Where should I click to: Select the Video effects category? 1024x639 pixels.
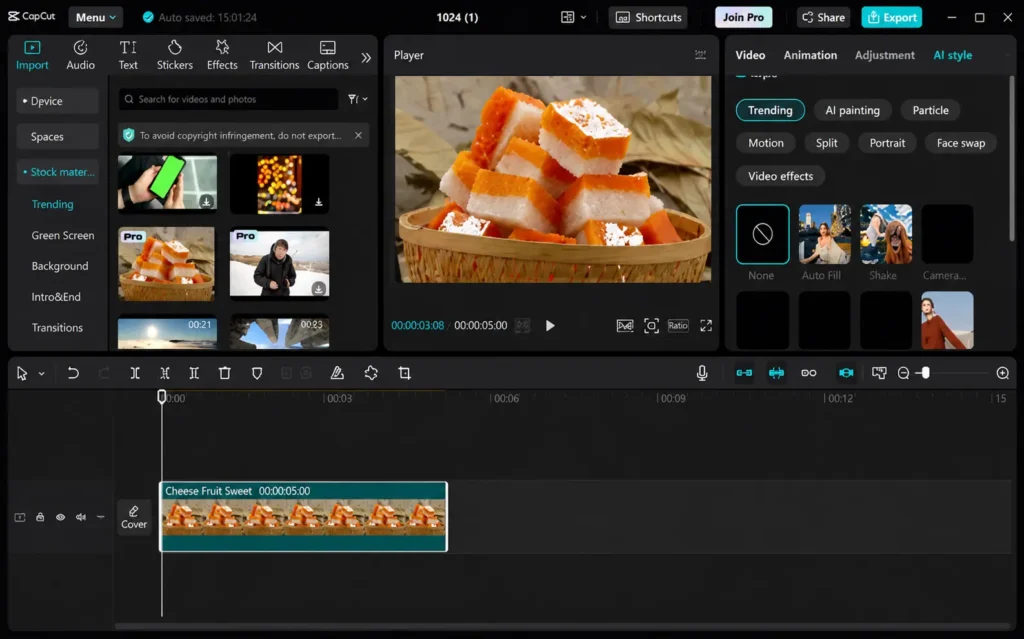pos(780,176)
